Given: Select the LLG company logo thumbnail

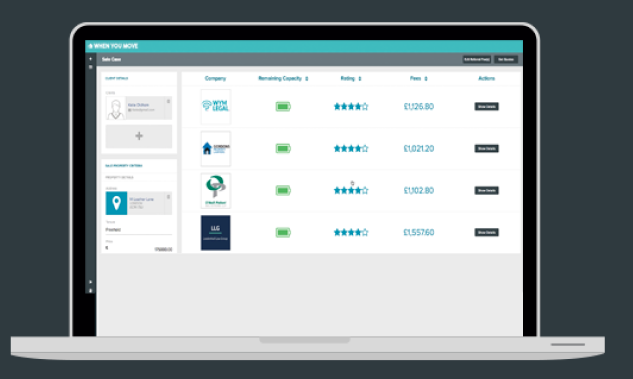Looking at the screenshot, I should click(216, 232).
